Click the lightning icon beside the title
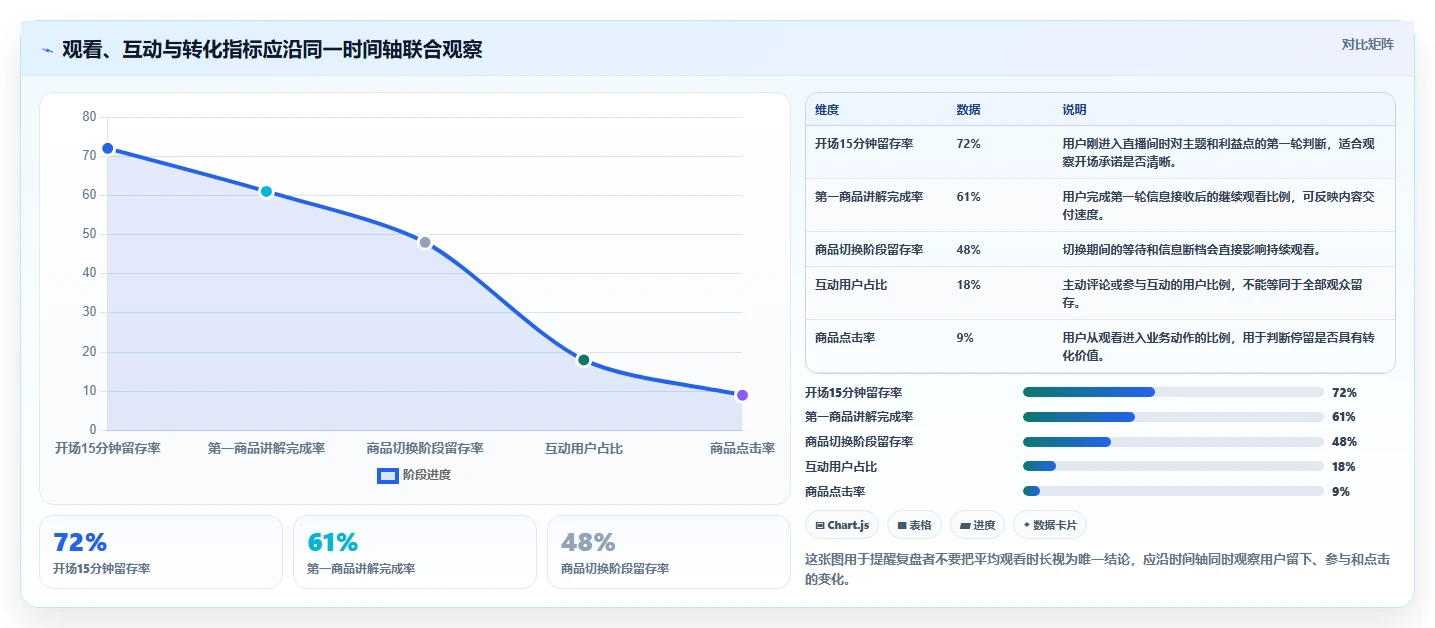This screenshot has height=628, width=1435. click(48, 50)
